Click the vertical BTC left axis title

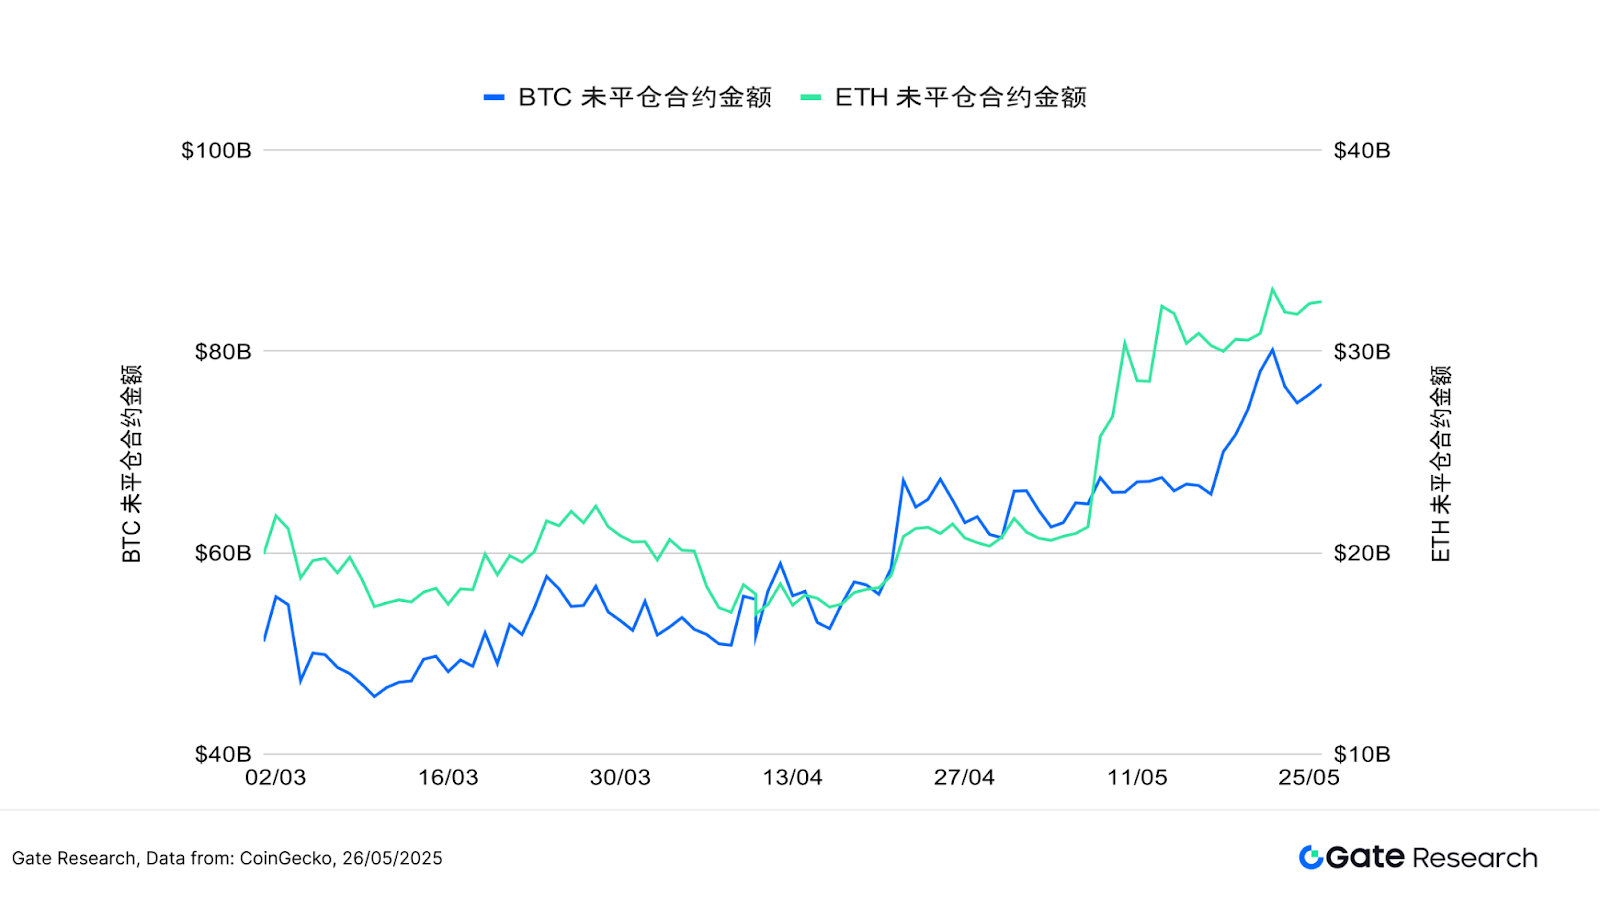pyautogui.click(x=132, y=463)
